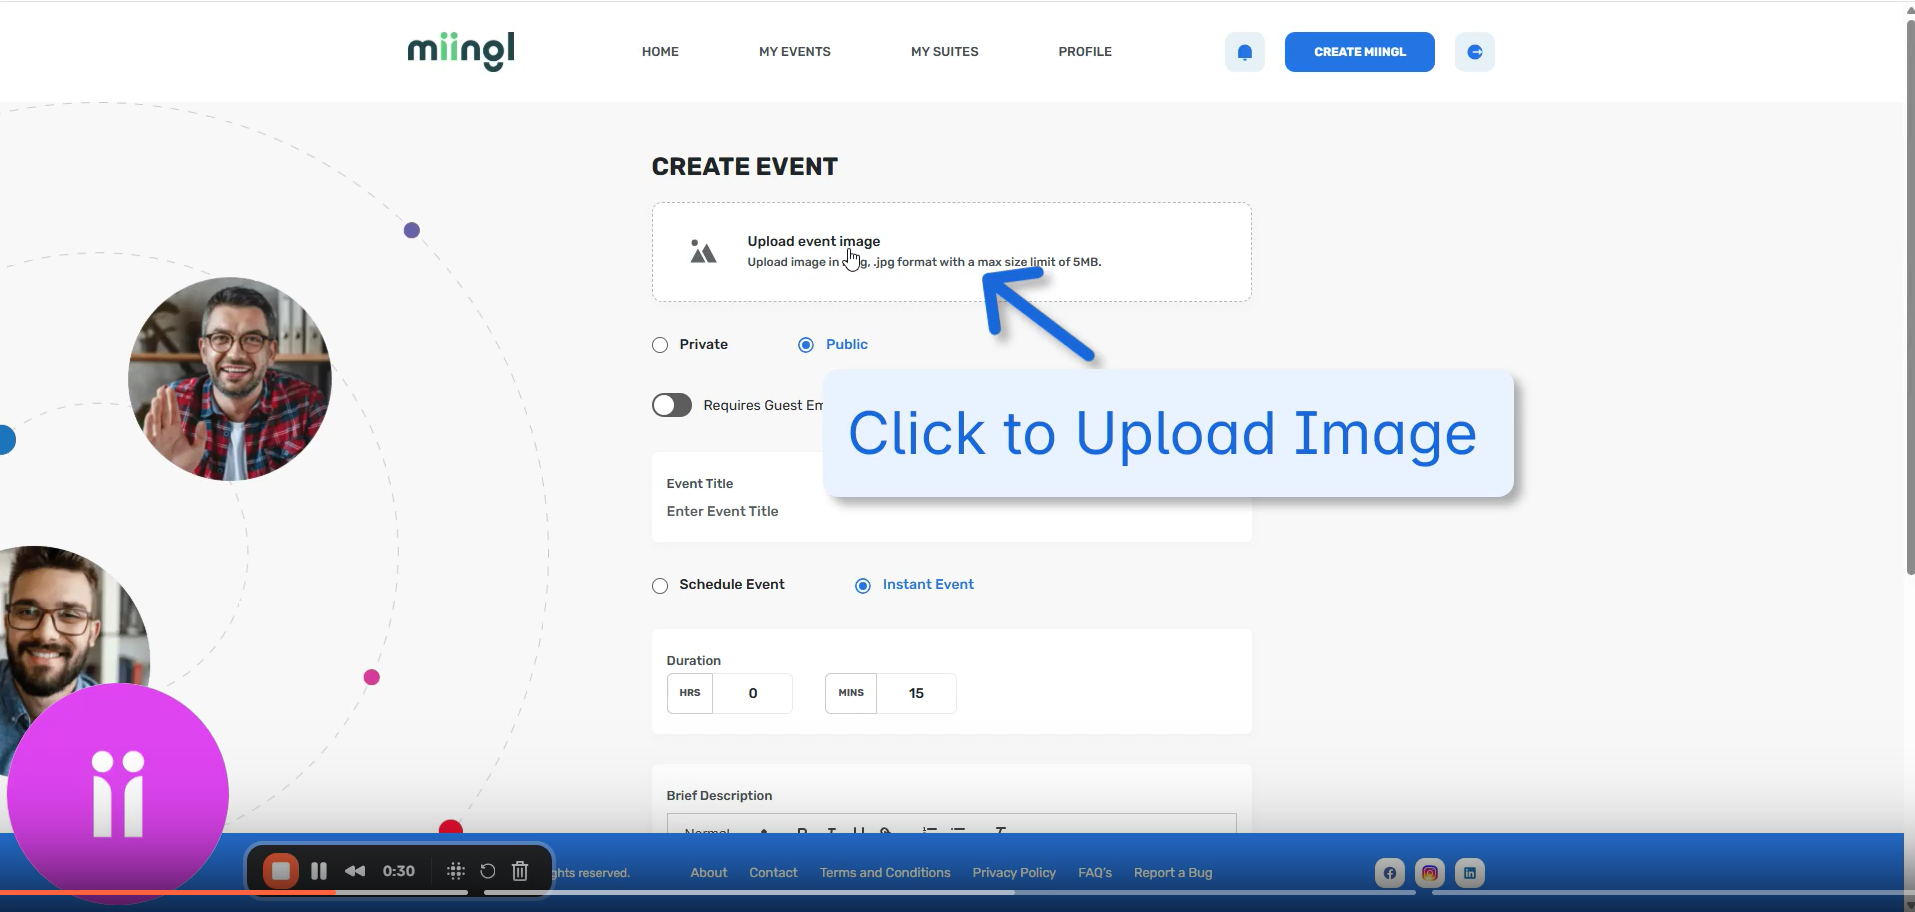Viewport: 1915px width, 912px height.
Task: Stop the recording with red stop button
Action: click(281, 871)
